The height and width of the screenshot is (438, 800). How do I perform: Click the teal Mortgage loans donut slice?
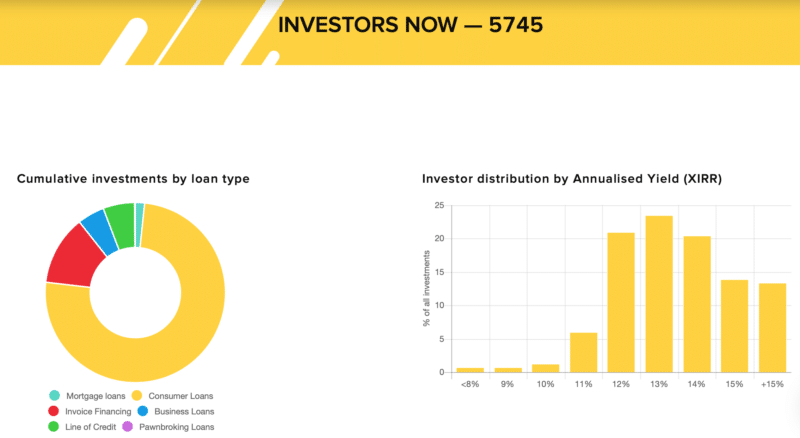[139, 225]
